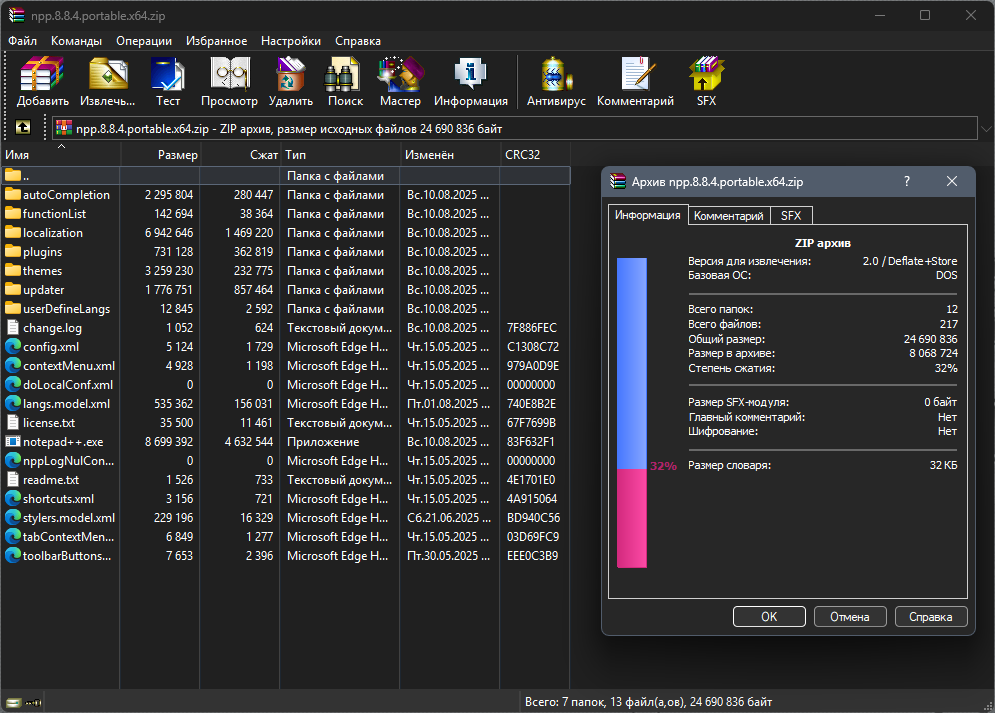The height and width of the screenshot is (713, 995).
Task: Select the change.log document icon
Action: [x=13, y=327]
